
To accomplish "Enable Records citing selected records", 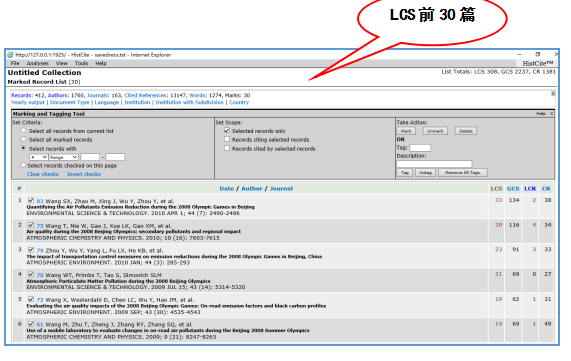I will coord(227,139).
